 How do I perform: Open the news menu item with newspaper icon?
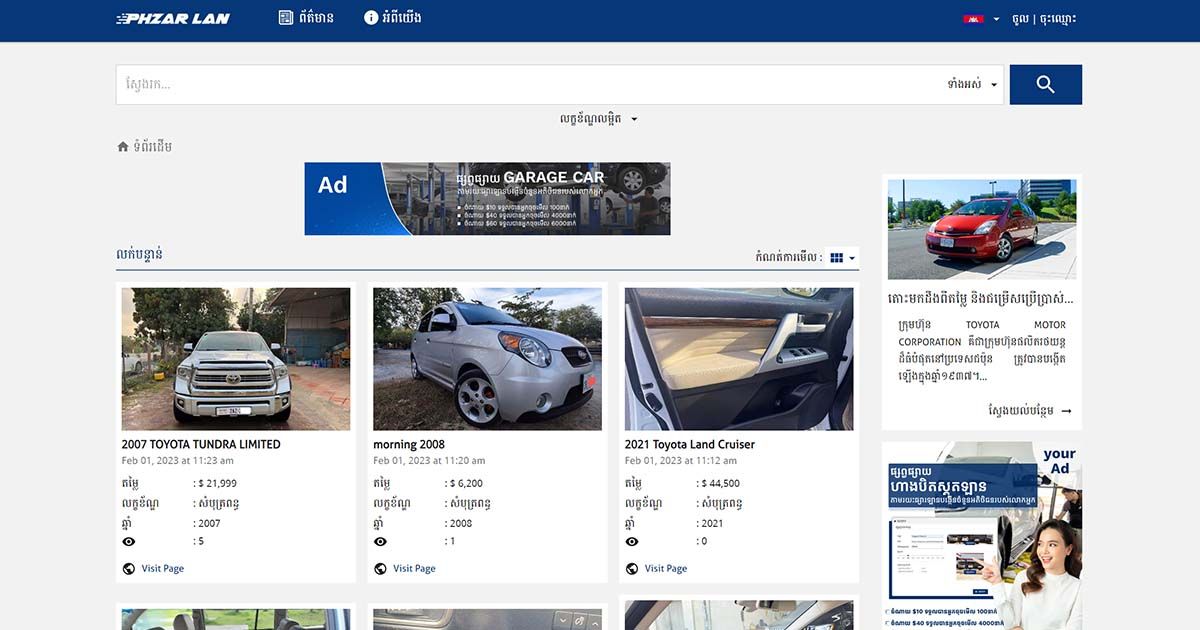tap(306, 18)
